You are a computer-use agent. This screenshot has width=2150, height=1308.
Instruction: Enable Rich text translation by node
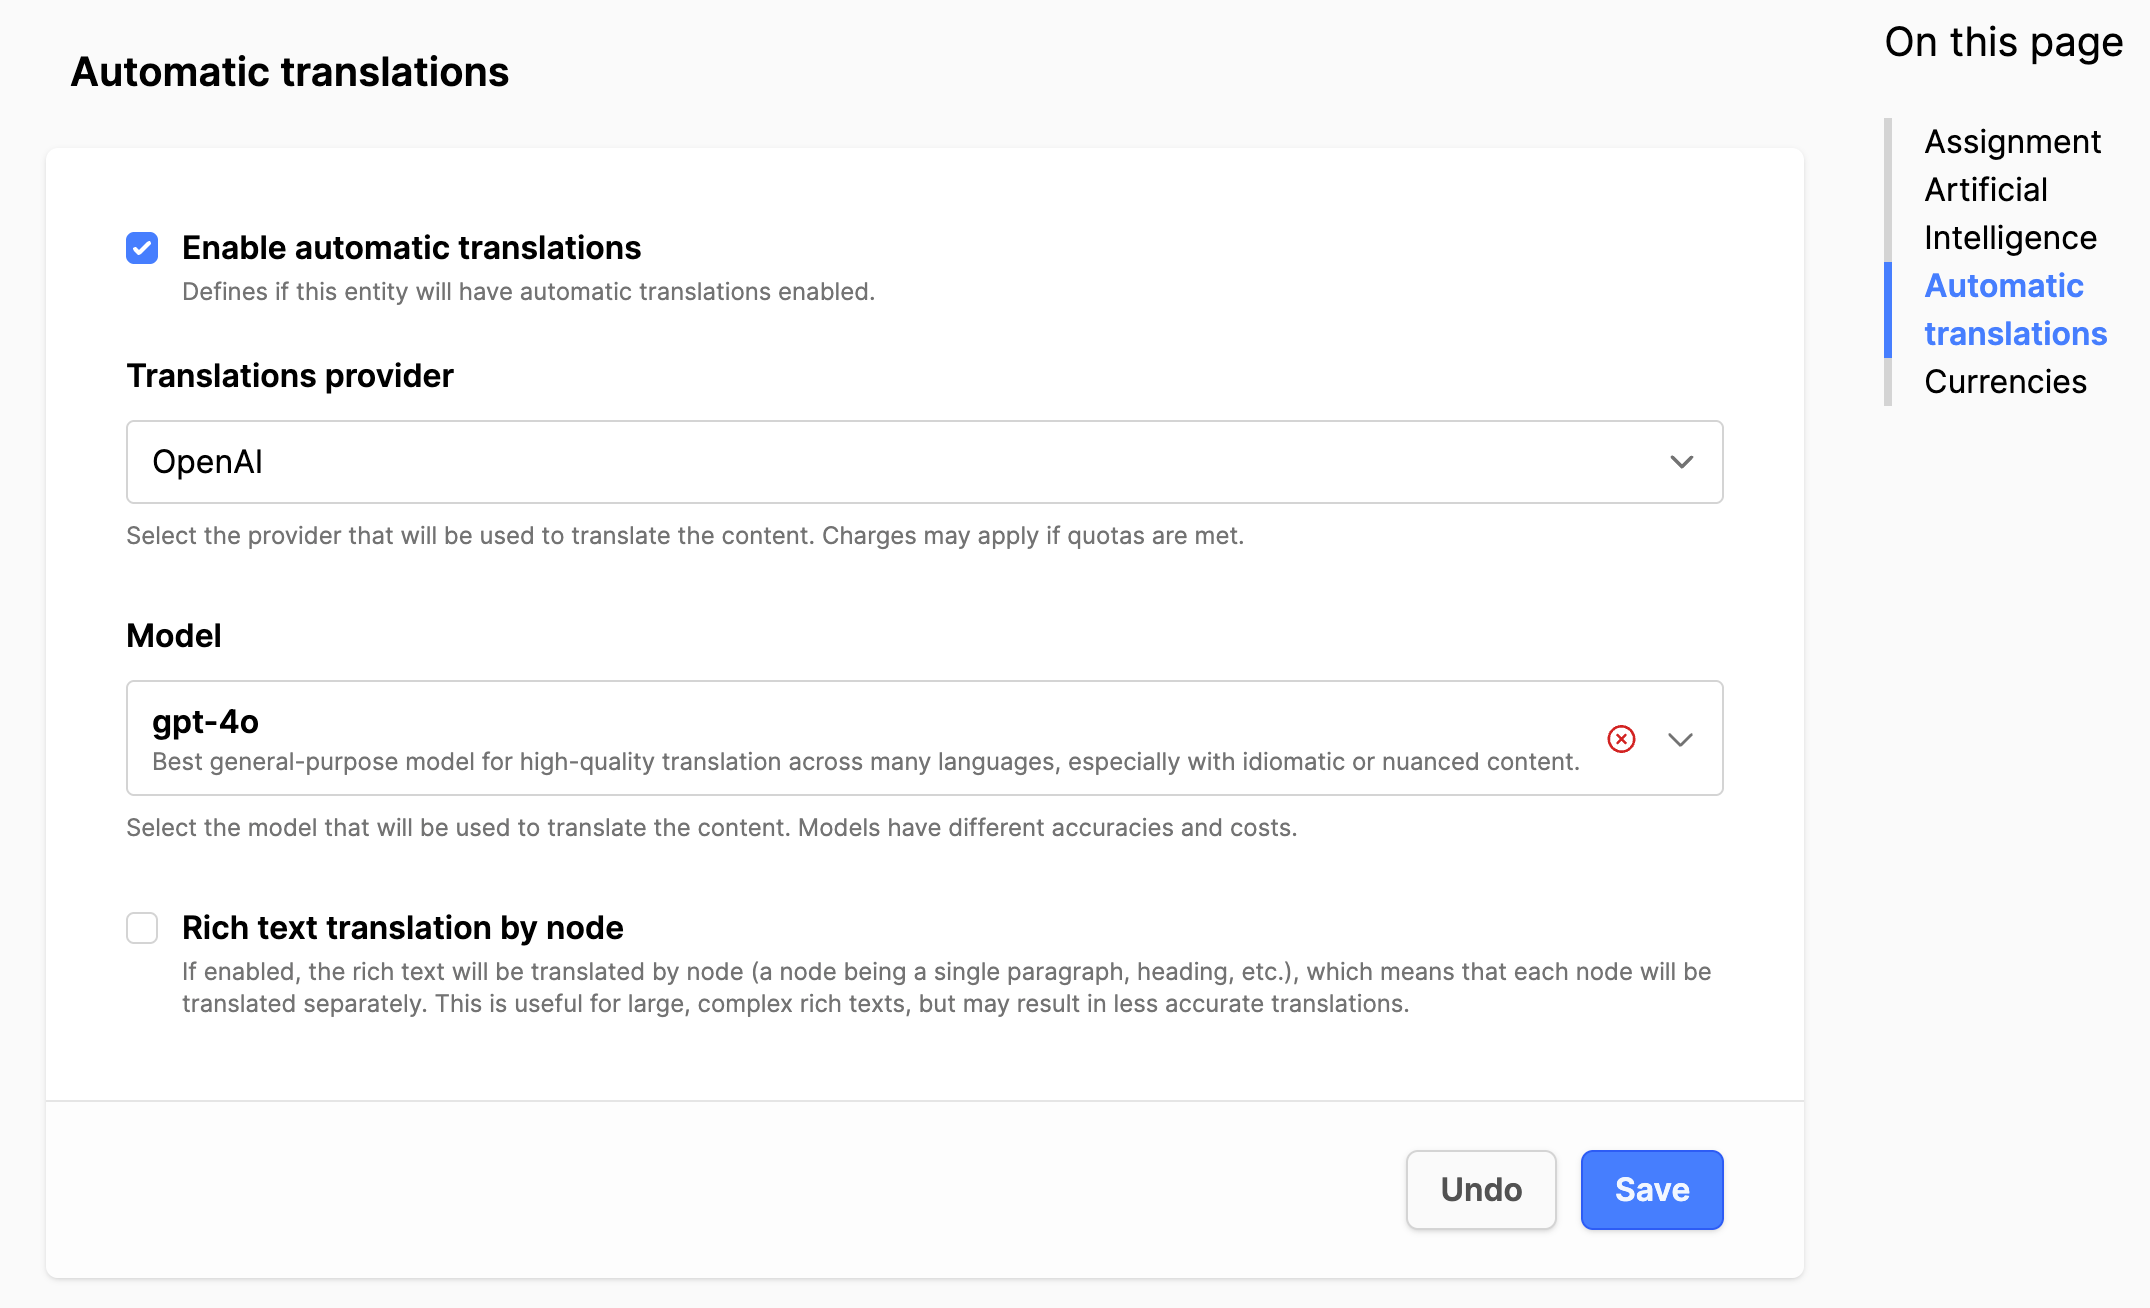(x=142, y=928)
